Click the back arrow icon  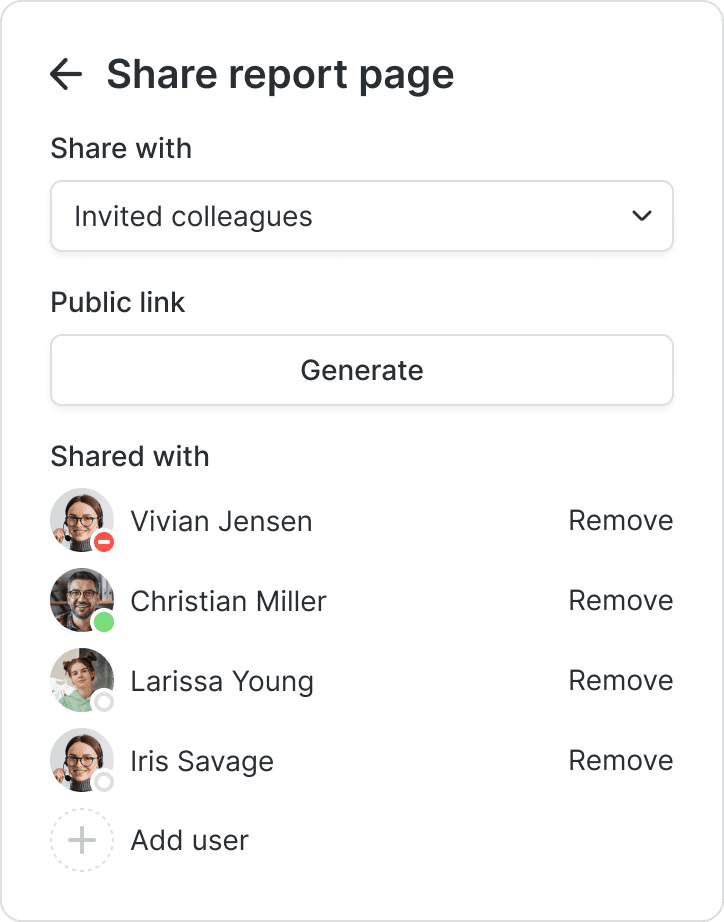66,74
